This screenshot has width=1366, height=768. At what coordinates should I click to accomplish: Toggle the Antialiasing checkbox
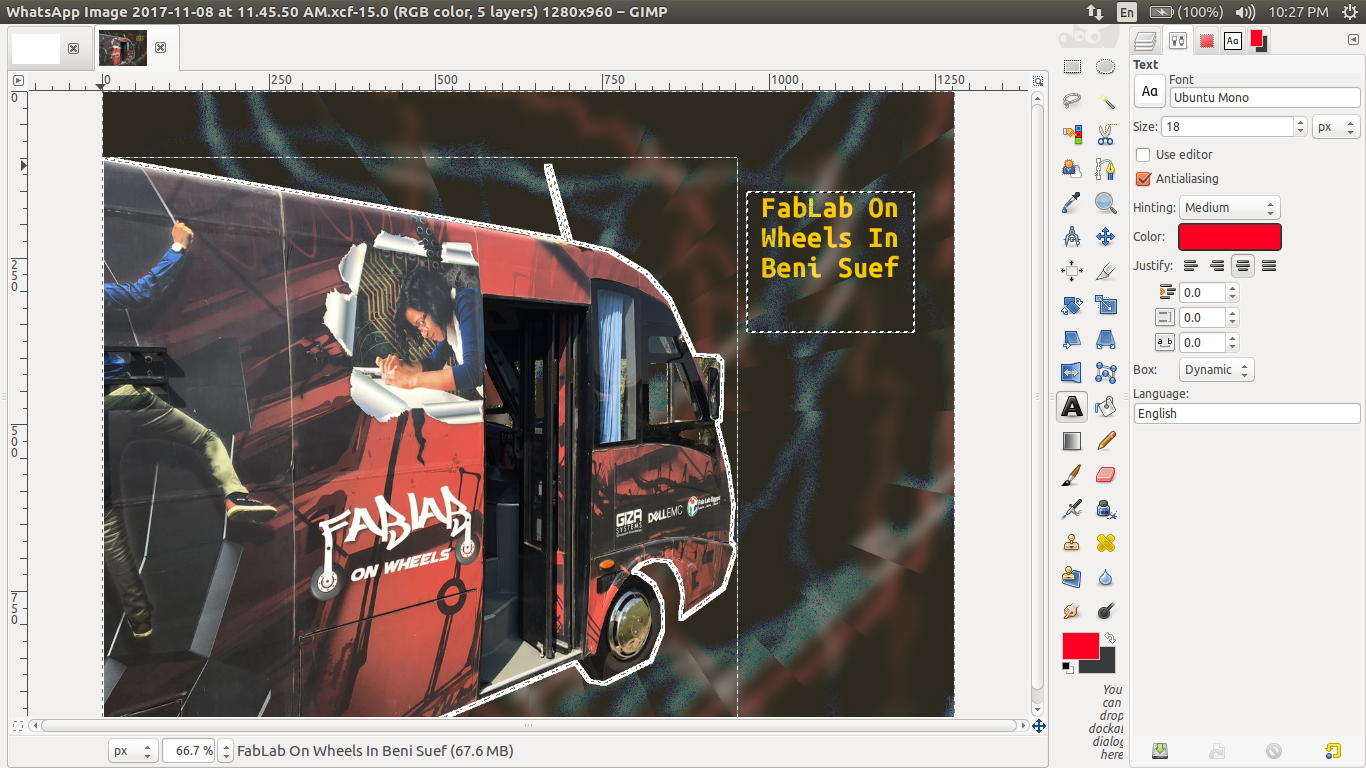[1143, 179]
